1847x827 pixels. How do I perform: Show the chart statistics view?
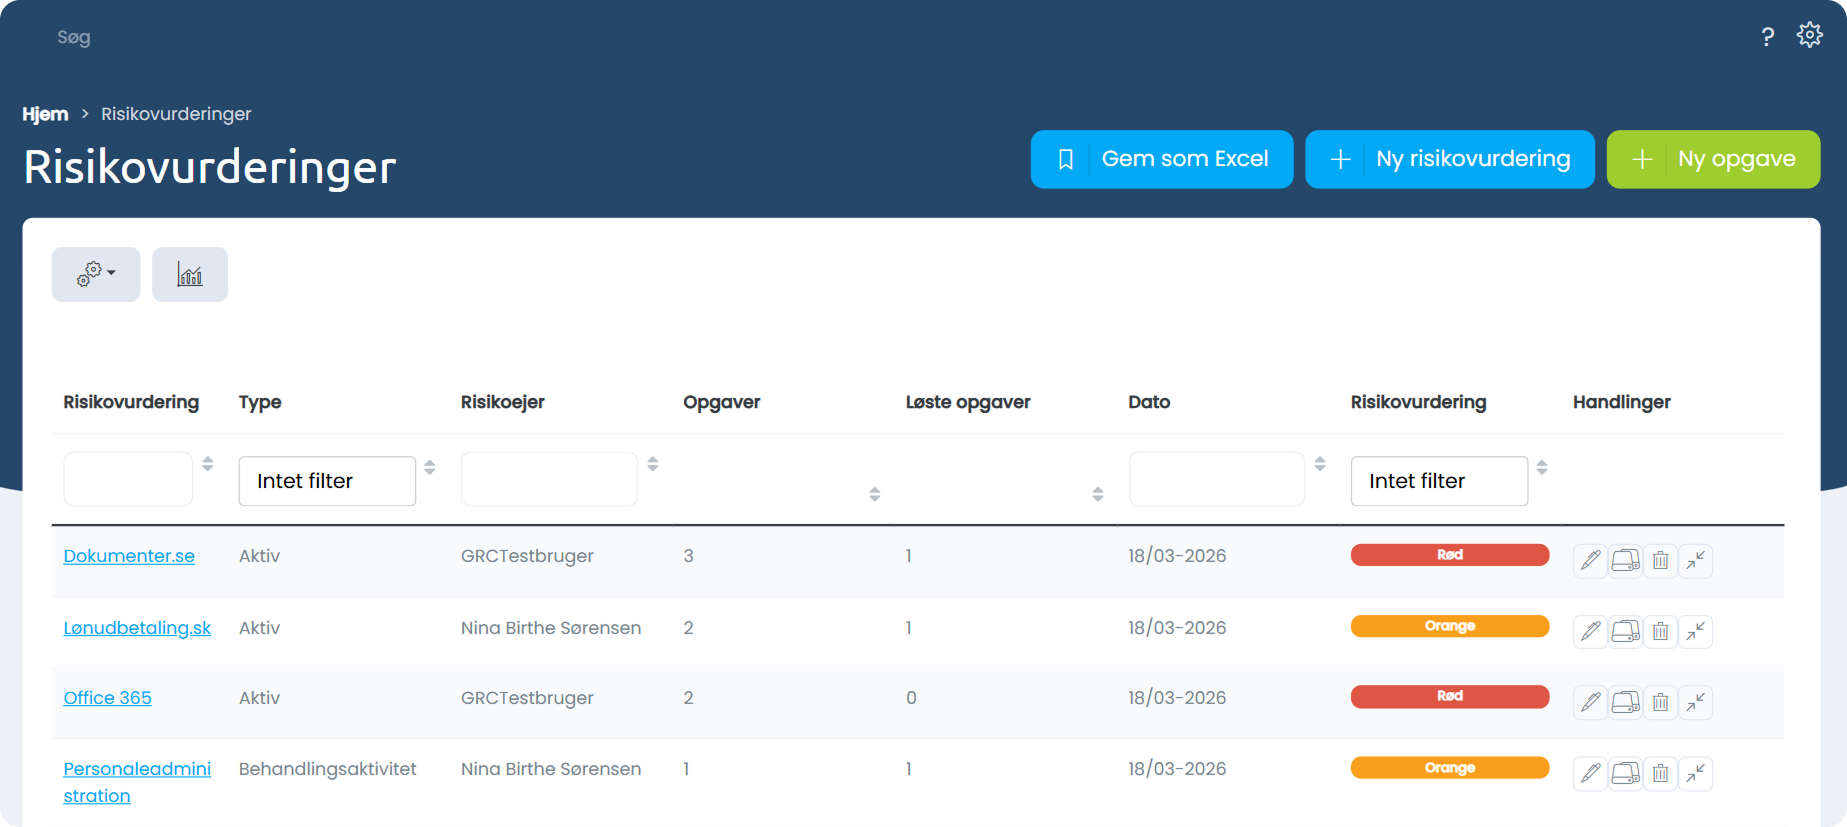click(x=190, y=274)
